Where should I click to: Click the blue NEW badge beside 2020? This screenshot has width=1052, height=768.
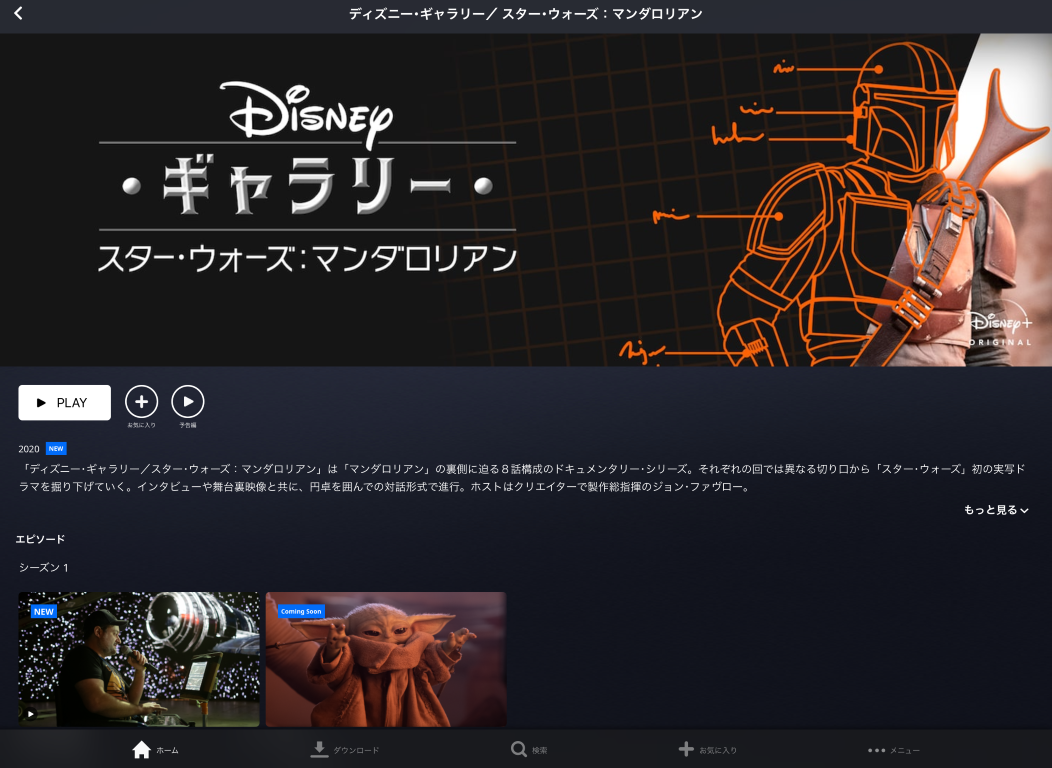pyautogui.click(x=56, y=449)
